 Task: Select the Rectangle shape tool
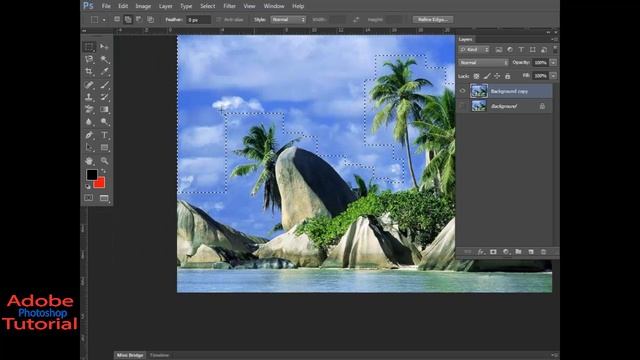tap(104, 147)
